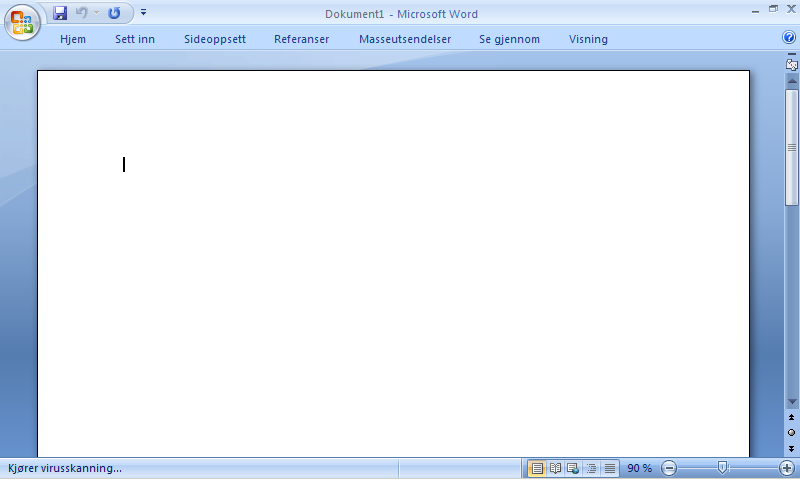Click the vertical scrollbar up arrow
The image size is (800, 480).
792,81
